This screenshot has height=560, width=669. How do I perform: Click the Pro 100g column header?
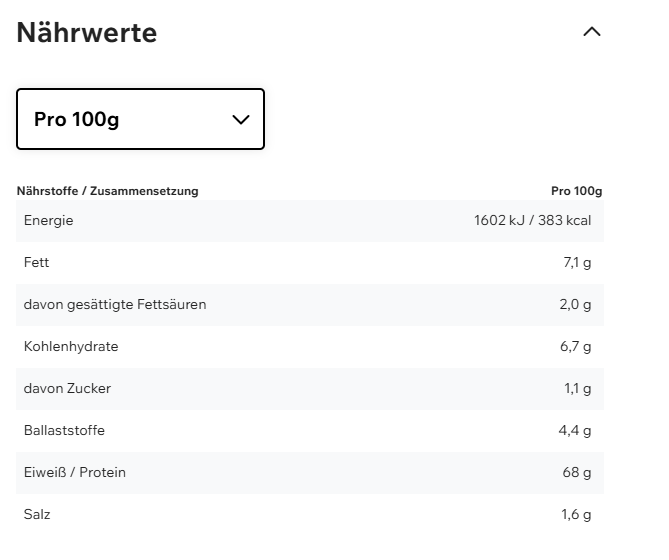pyautogui.click(x=576, y=191)
